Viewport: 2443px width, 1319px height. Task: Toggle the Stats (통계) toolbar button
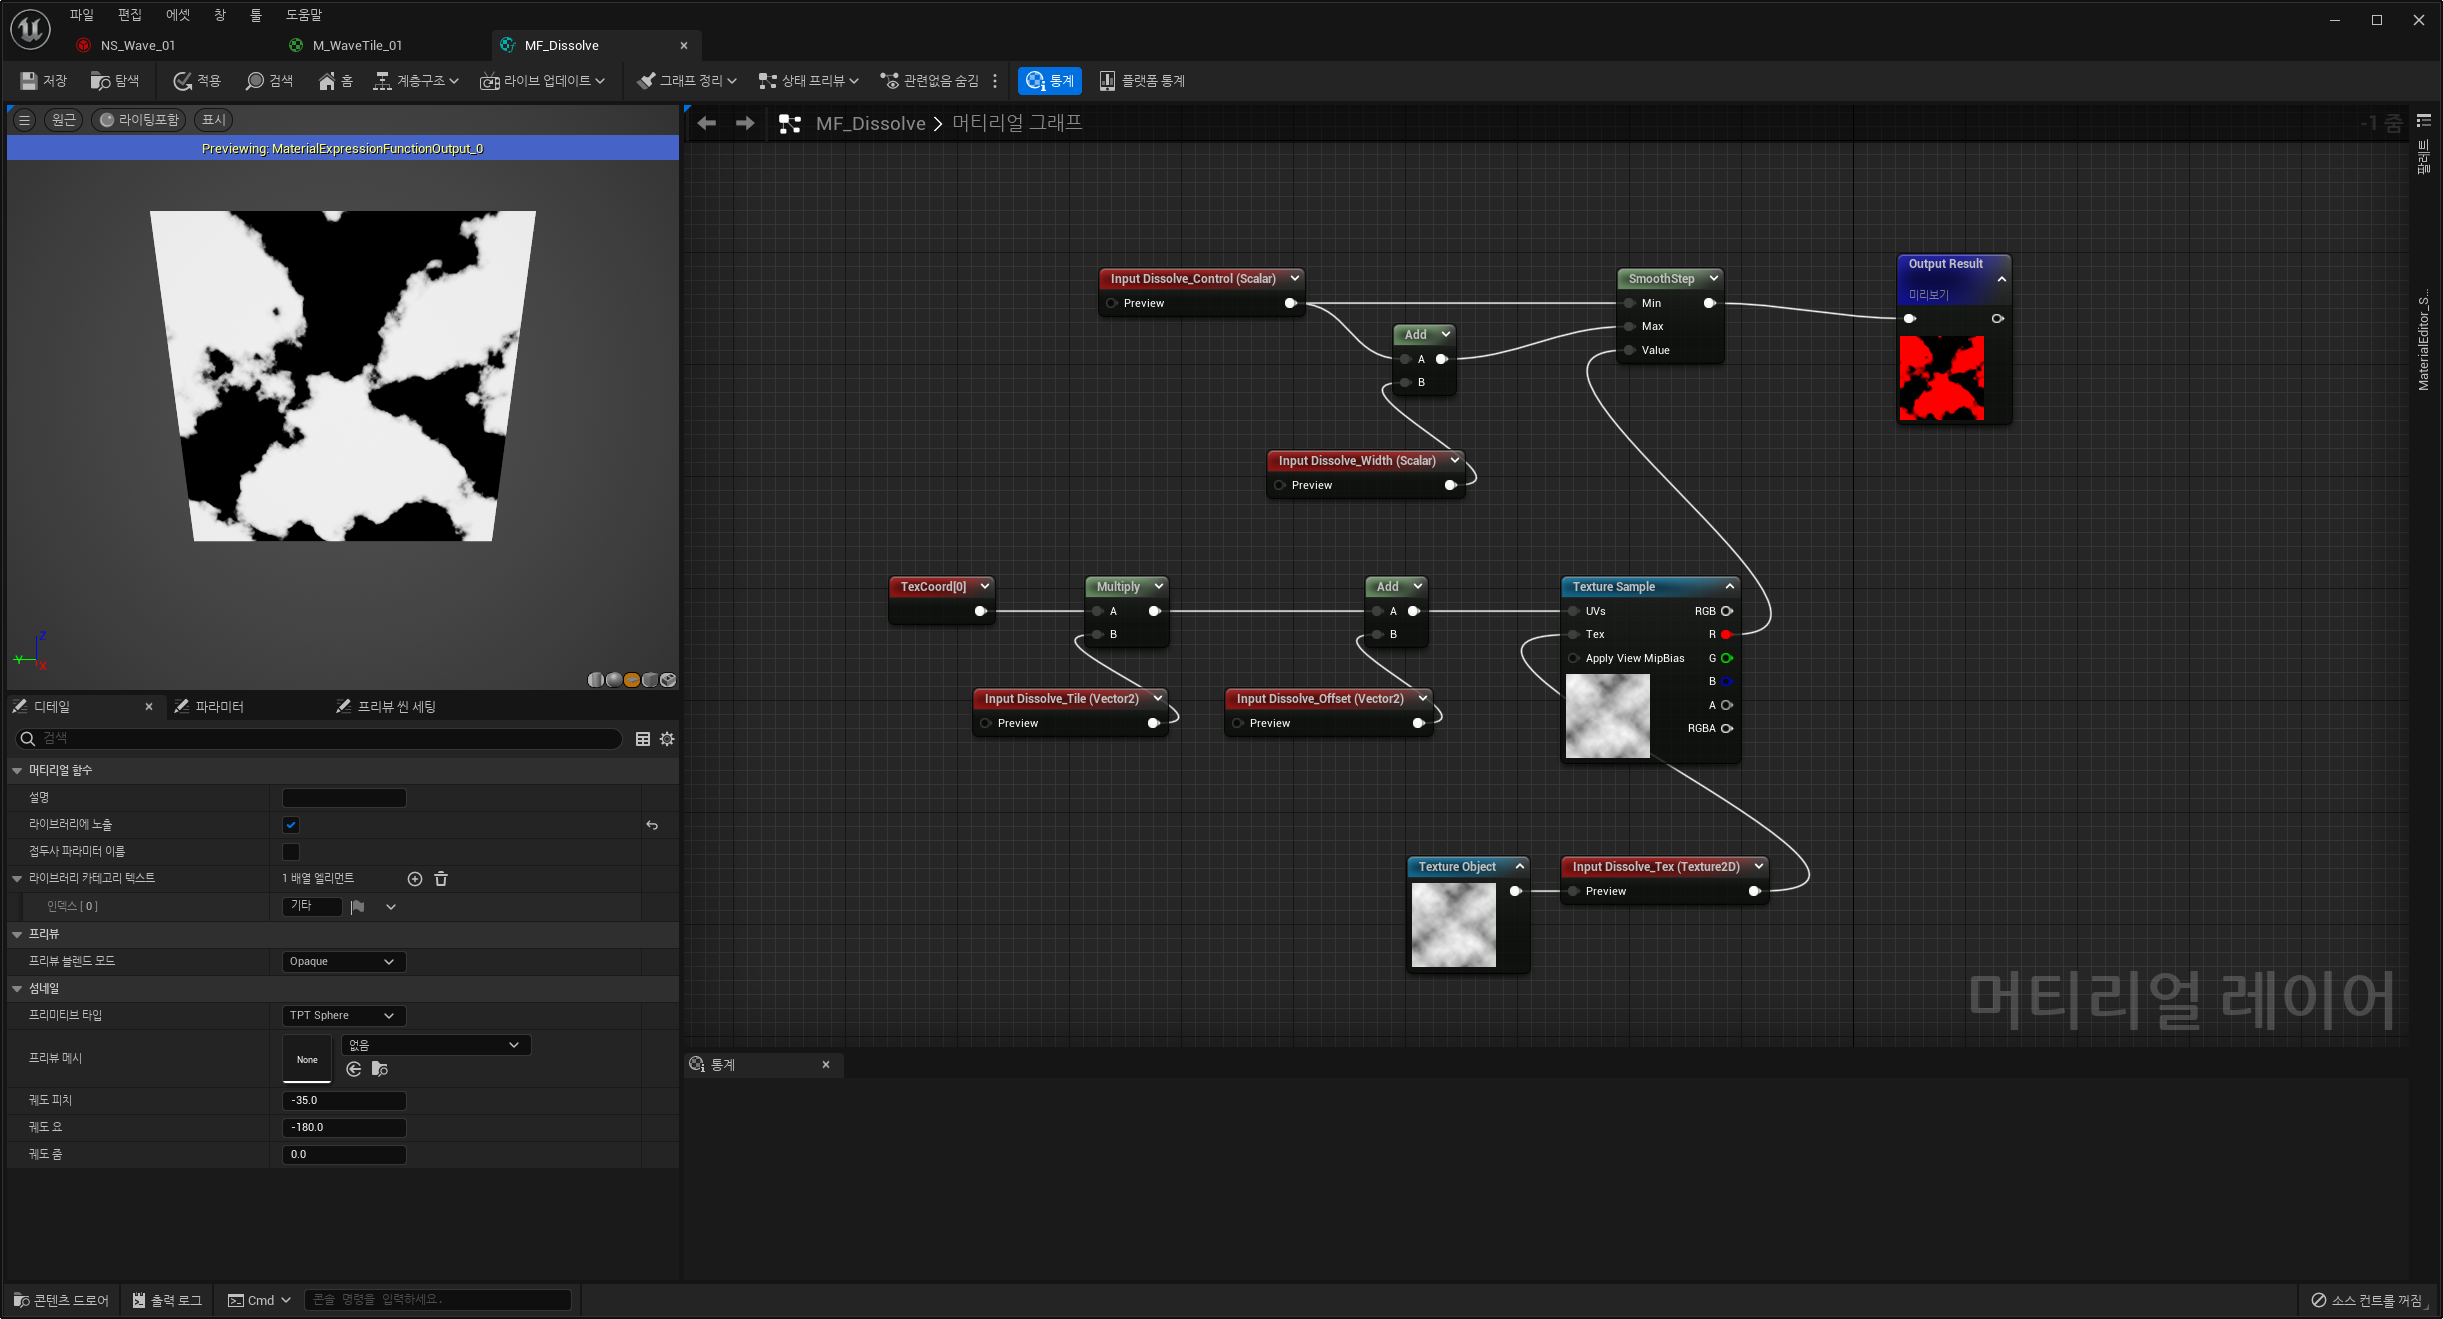(1050, 81)
